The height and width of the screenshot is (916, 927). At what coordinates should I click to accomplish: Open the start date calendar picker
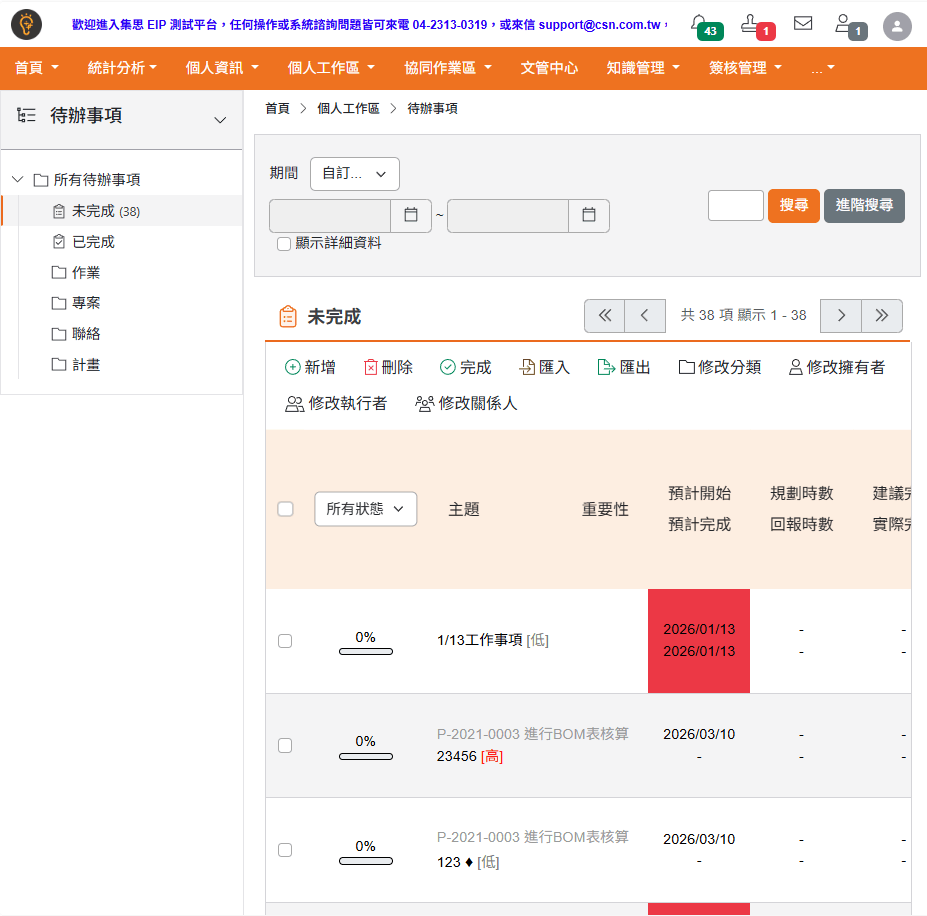point(411,215)
